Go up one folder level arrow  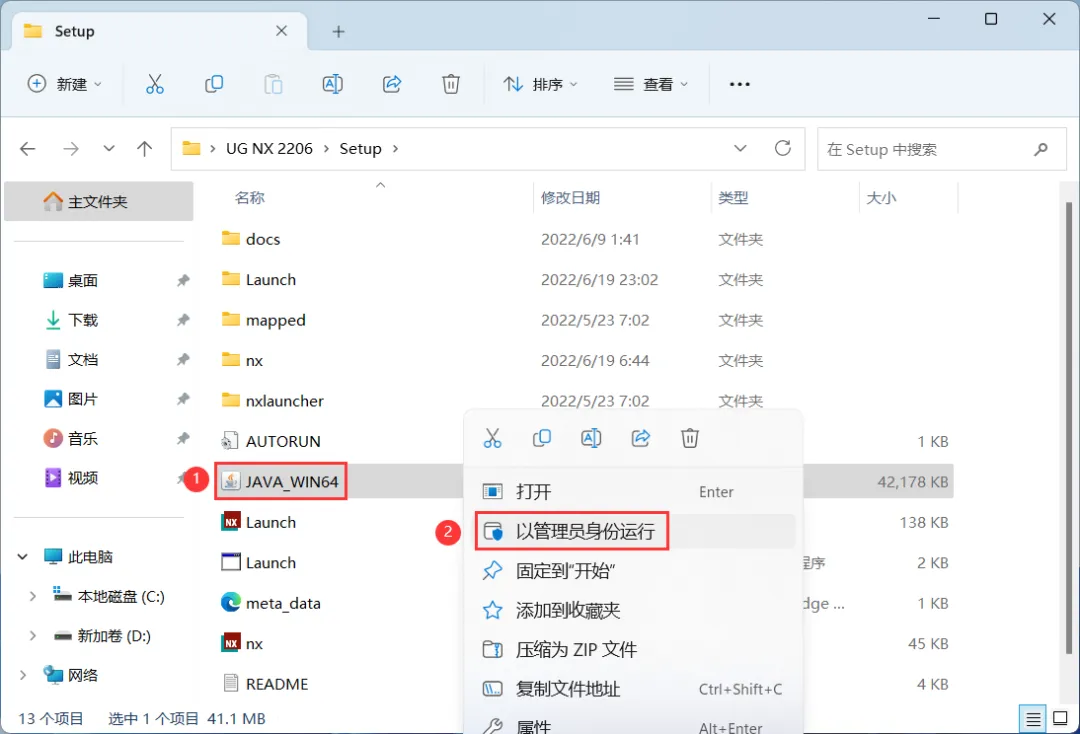144,149
